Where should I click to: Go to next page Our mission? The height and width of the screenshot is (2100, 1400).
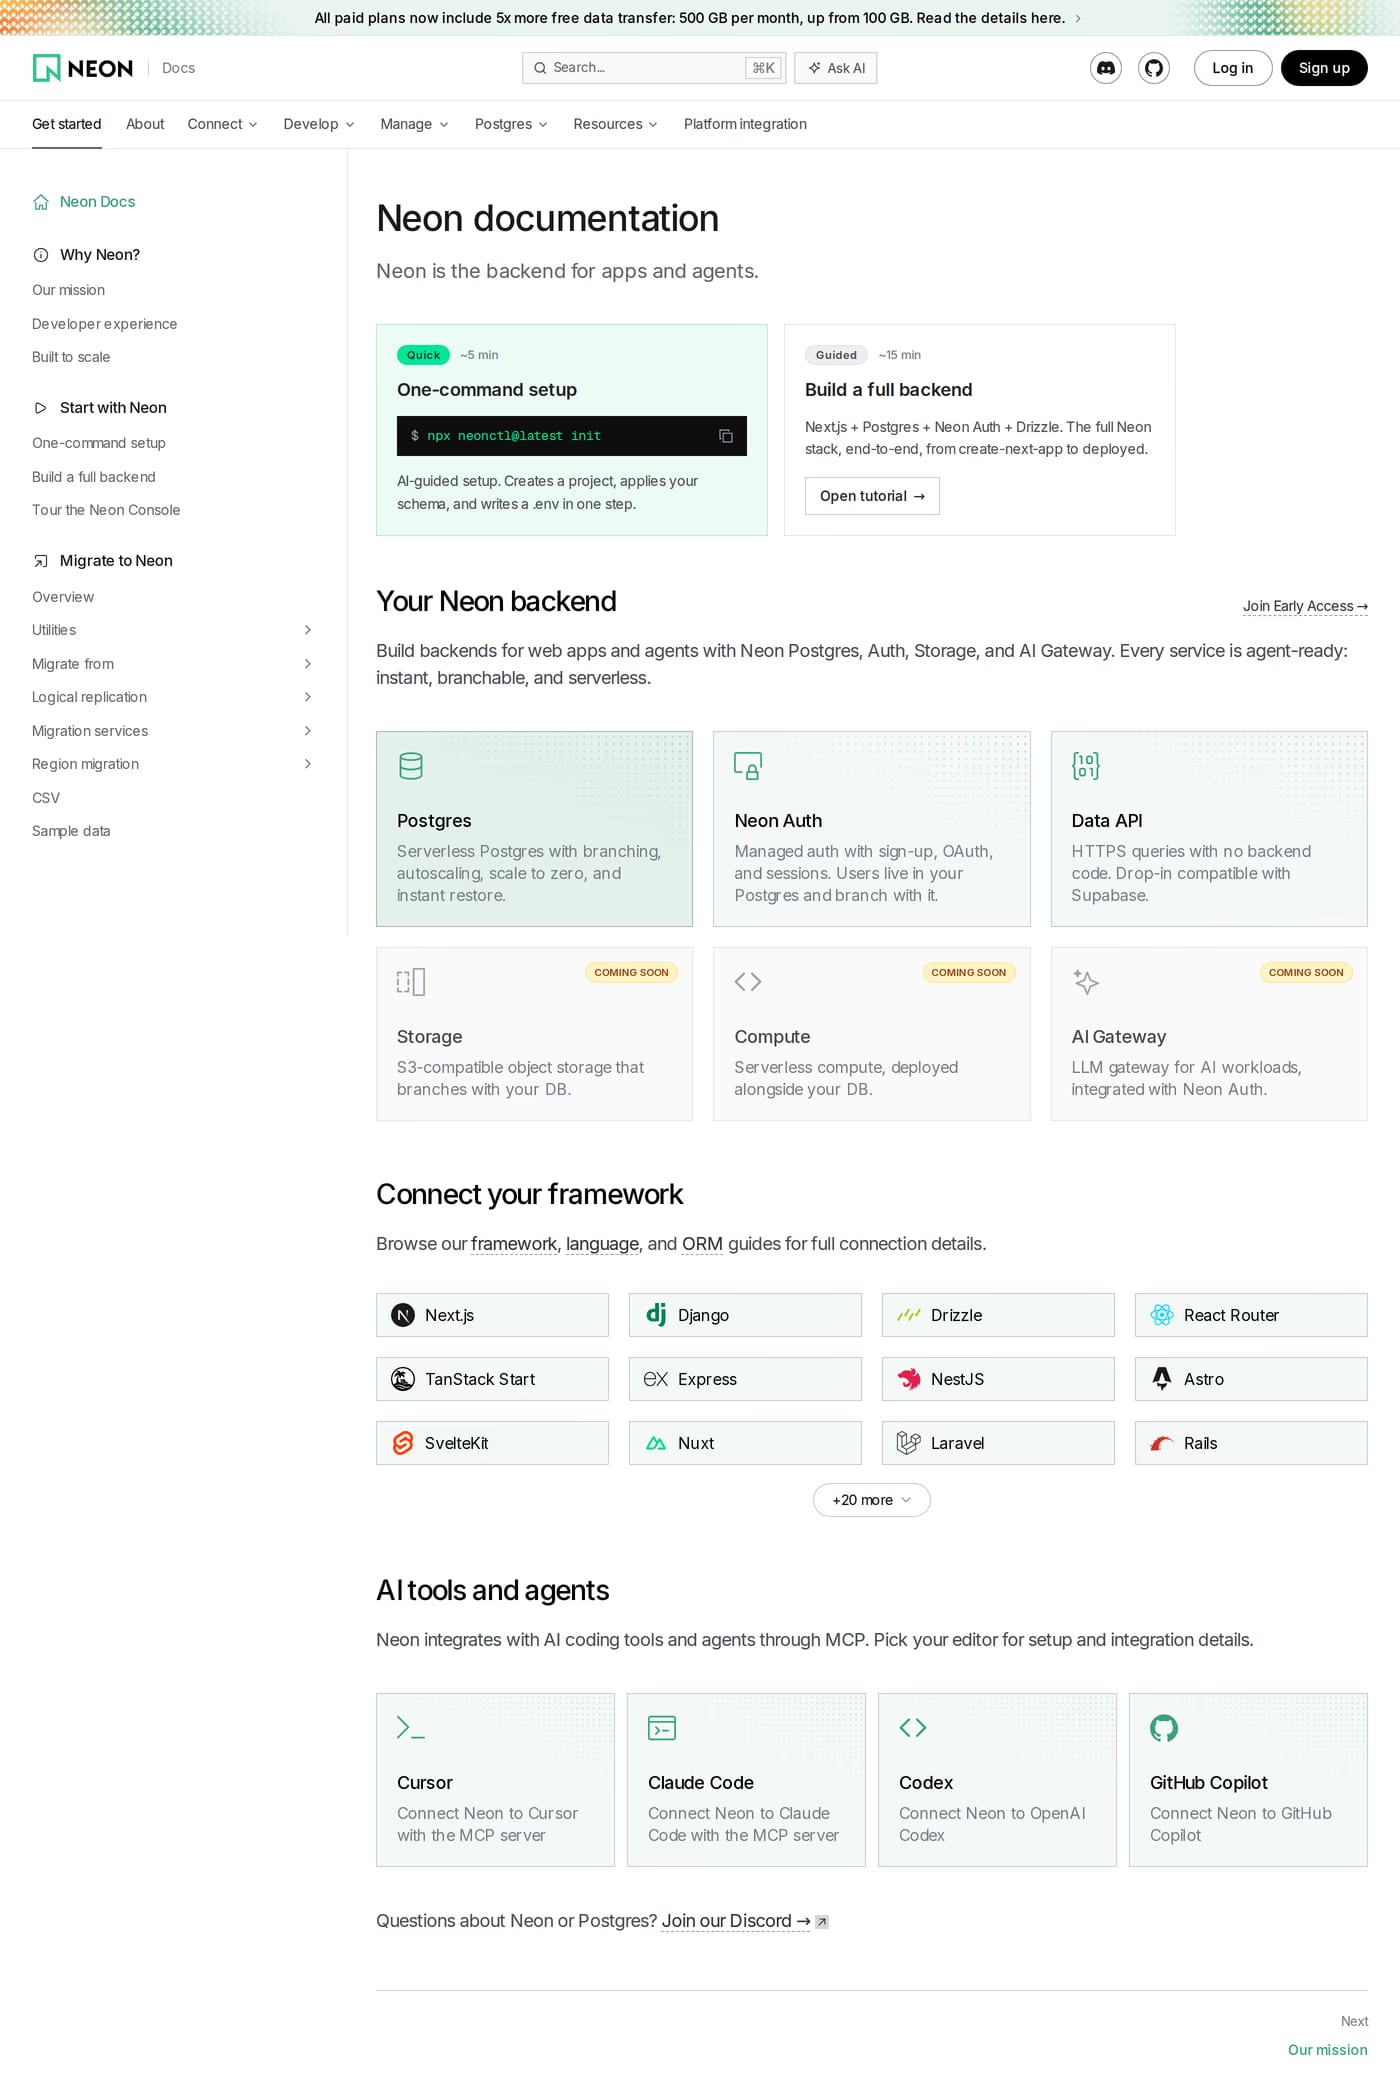pyautogui.click(x=1327, y=2050)
